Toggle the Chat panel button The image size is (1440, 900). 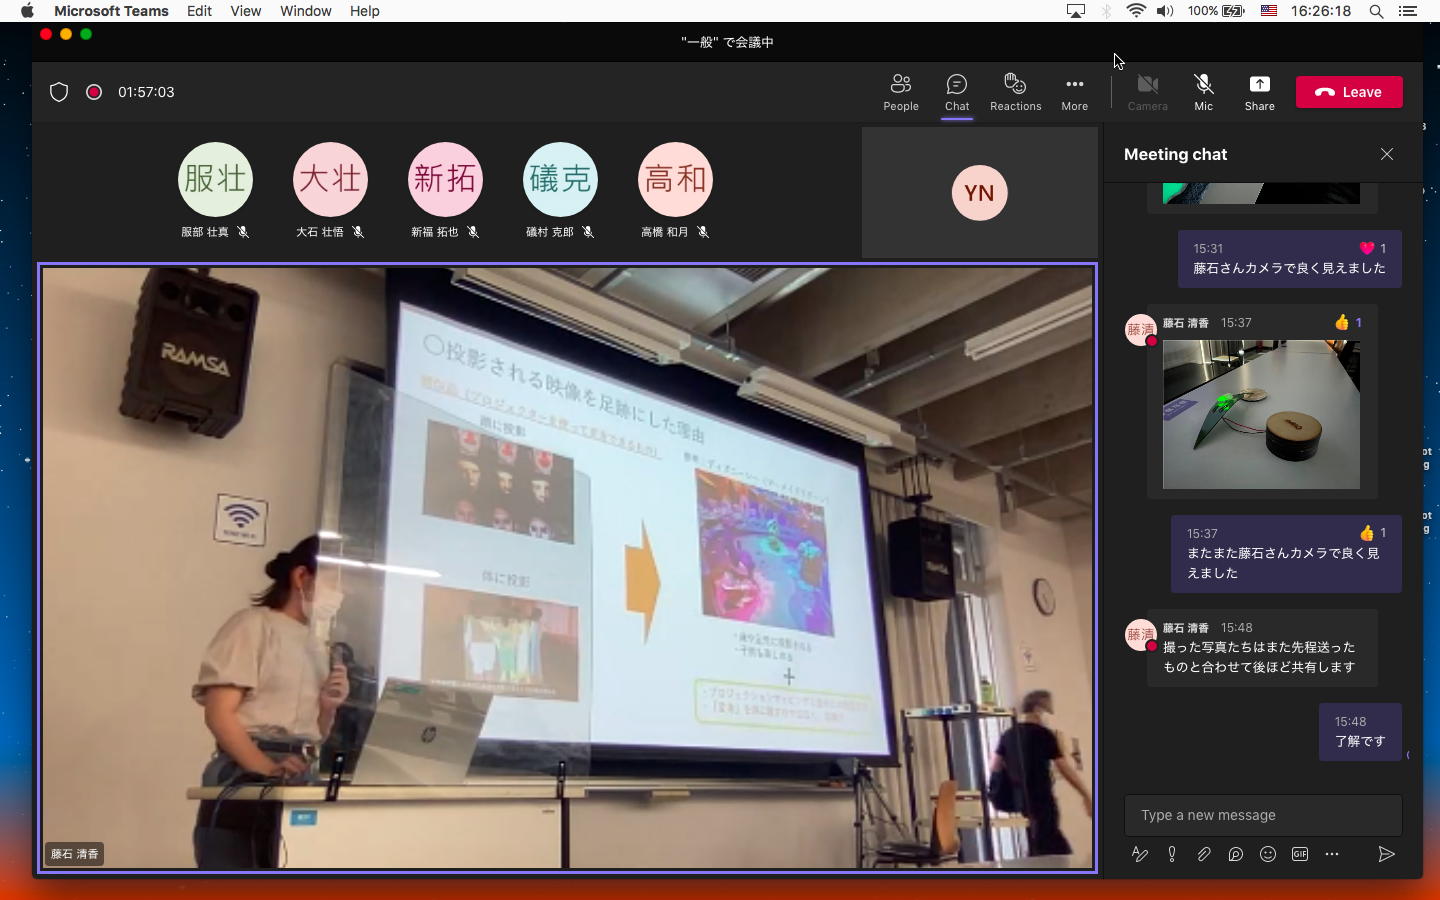[x=957, y=92]
